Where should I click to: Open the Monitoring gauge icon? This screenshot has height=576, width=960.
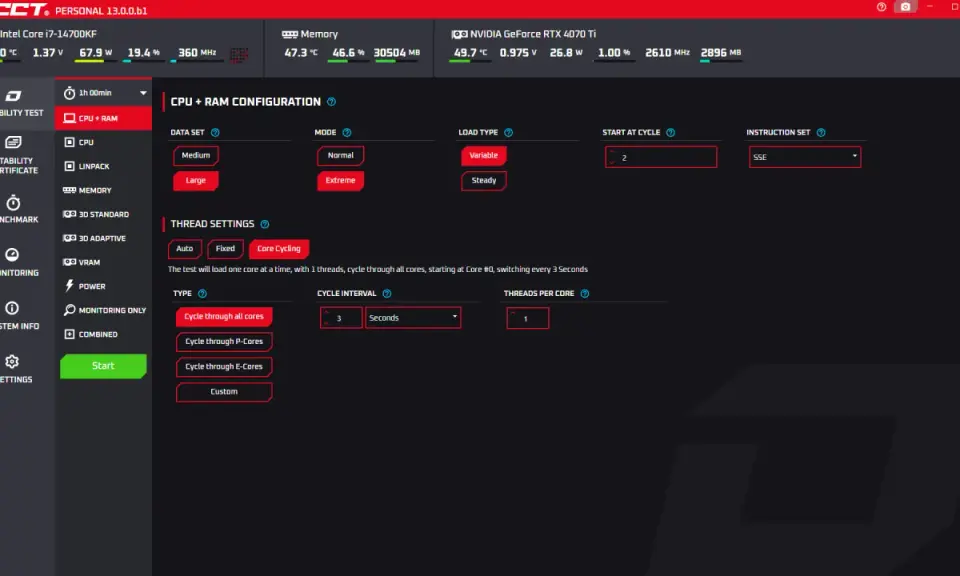pyautogui.click(x=12, y=255)
